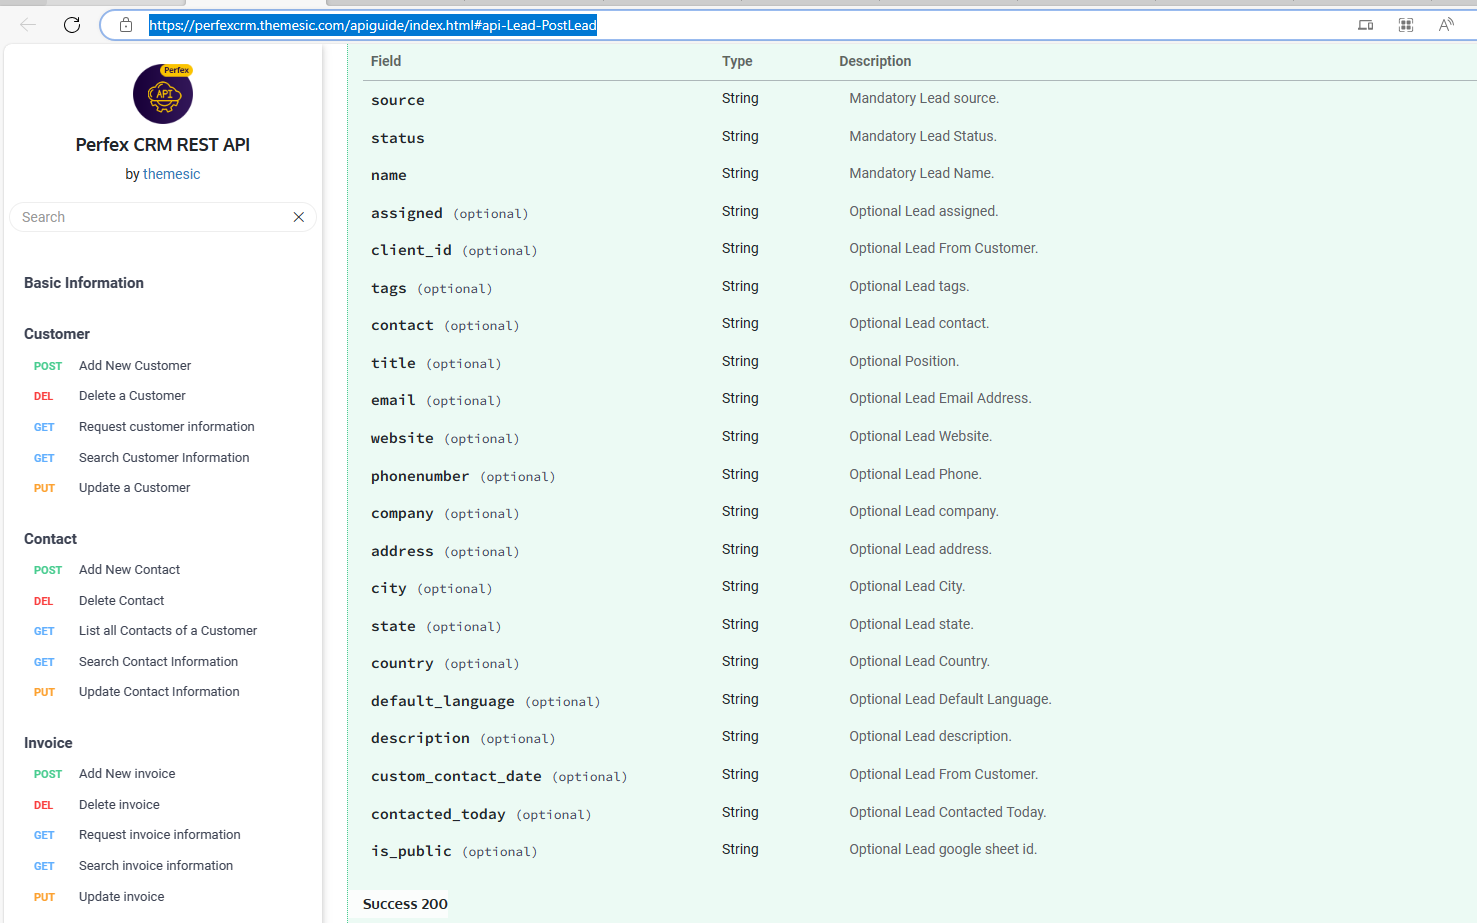Click the 'name' field name
The image size is (1477, 923).
pos(389,175)
